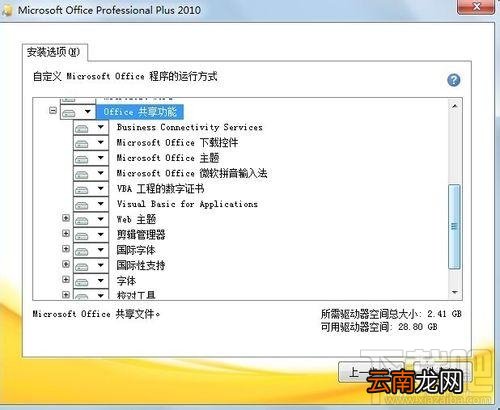Select Business Connectivity Services item

tap(189, 127)
